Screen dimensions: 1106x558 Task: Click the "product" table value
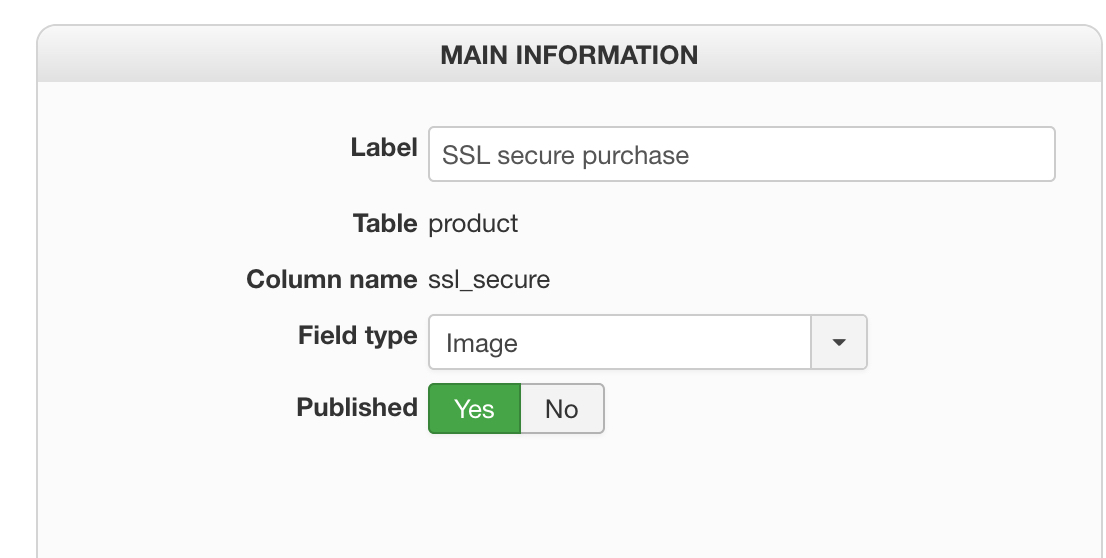coord(473,223)
